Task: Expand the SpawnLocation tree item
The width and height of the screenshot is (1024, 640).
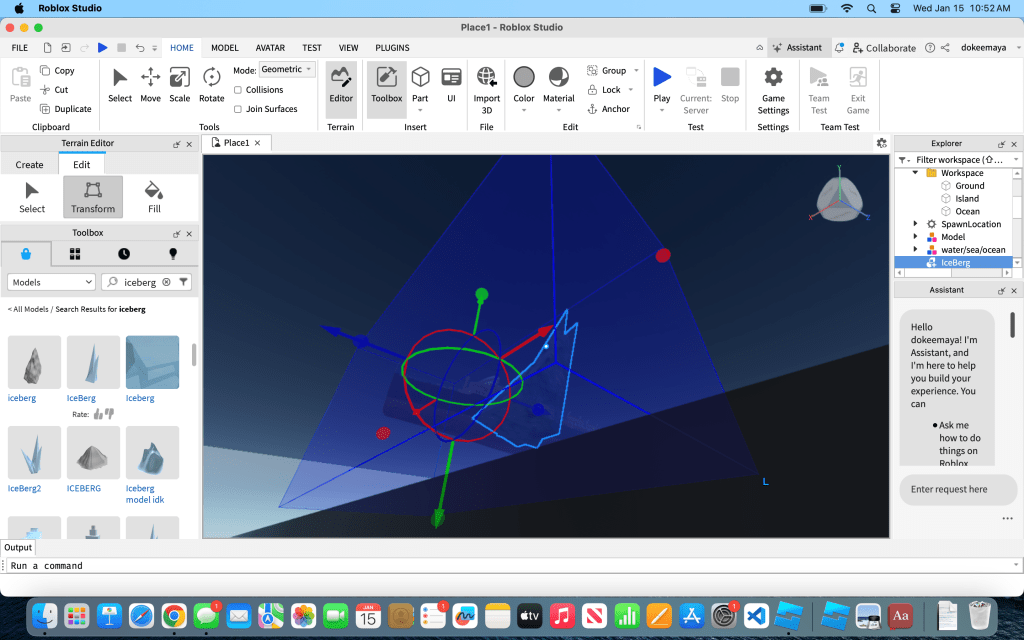Action: [916, 224]
